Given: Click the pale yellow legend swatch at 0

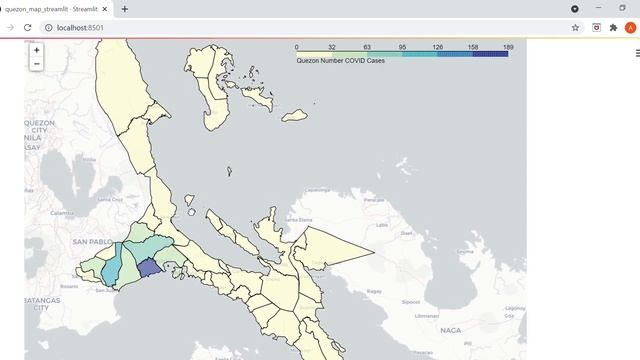Looking at the screenshot, I should coord(314,54).
